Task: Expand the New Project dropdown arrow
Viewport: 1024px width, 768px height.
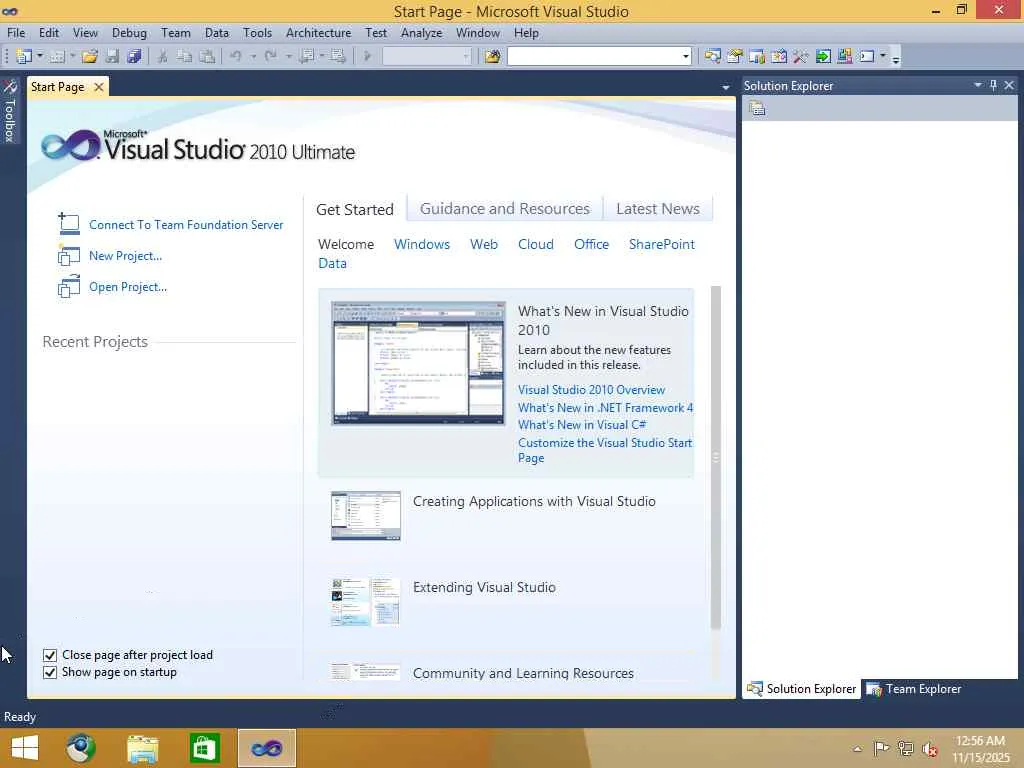Action: click(x=40, y=56)
